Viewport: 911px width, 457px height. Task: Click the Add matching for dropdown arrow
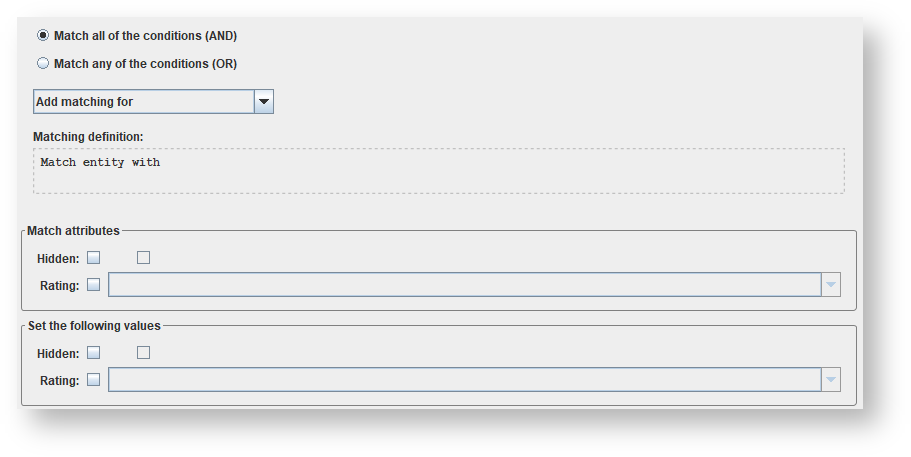point(264,102)
